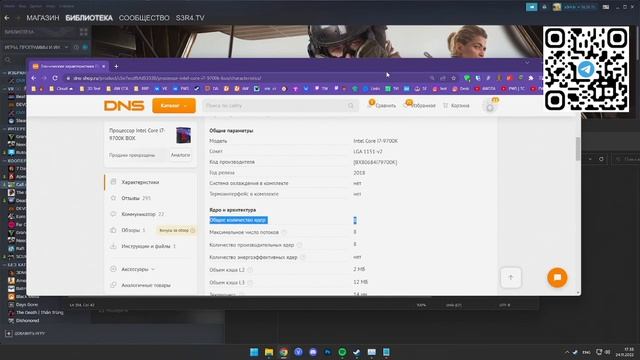Click Steam library search magnifier
This screenshot has height=360, width=640.
click(8, 60)
